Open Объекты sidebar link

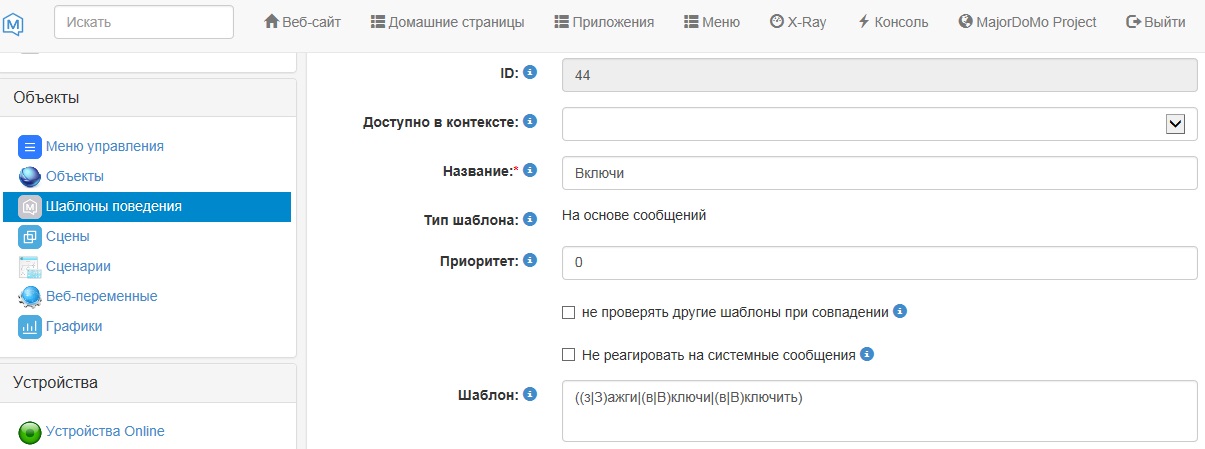click(75, 176)
